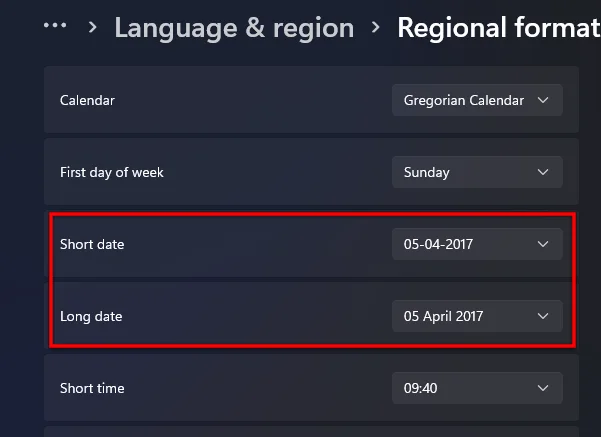The image size is (601, 437).
Task: Click the Regional format page title
Action: tap(498, 27)
